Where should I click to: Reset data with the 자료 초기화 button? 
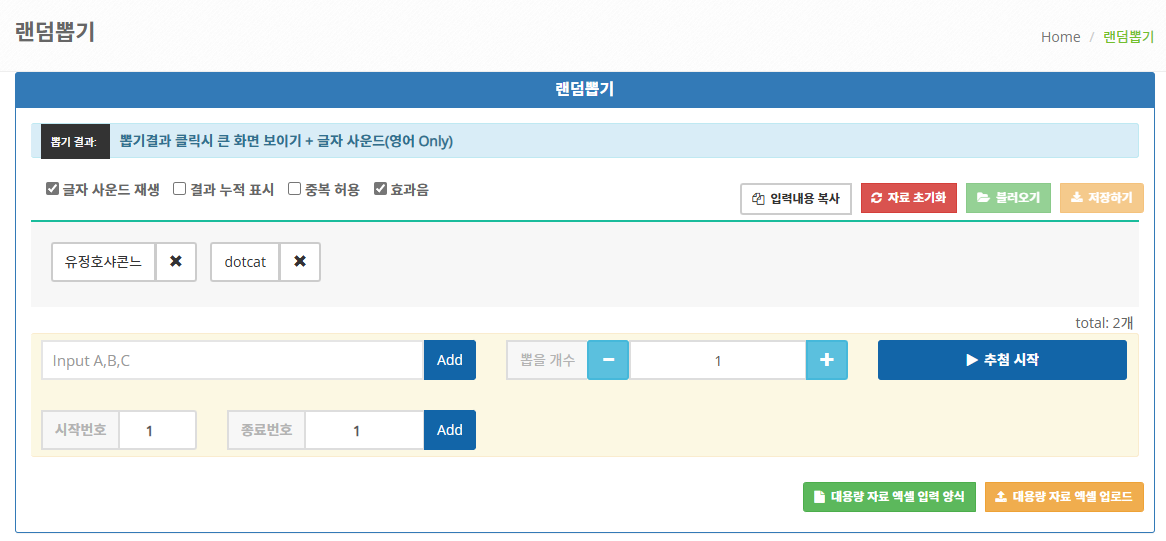point(909,198)
